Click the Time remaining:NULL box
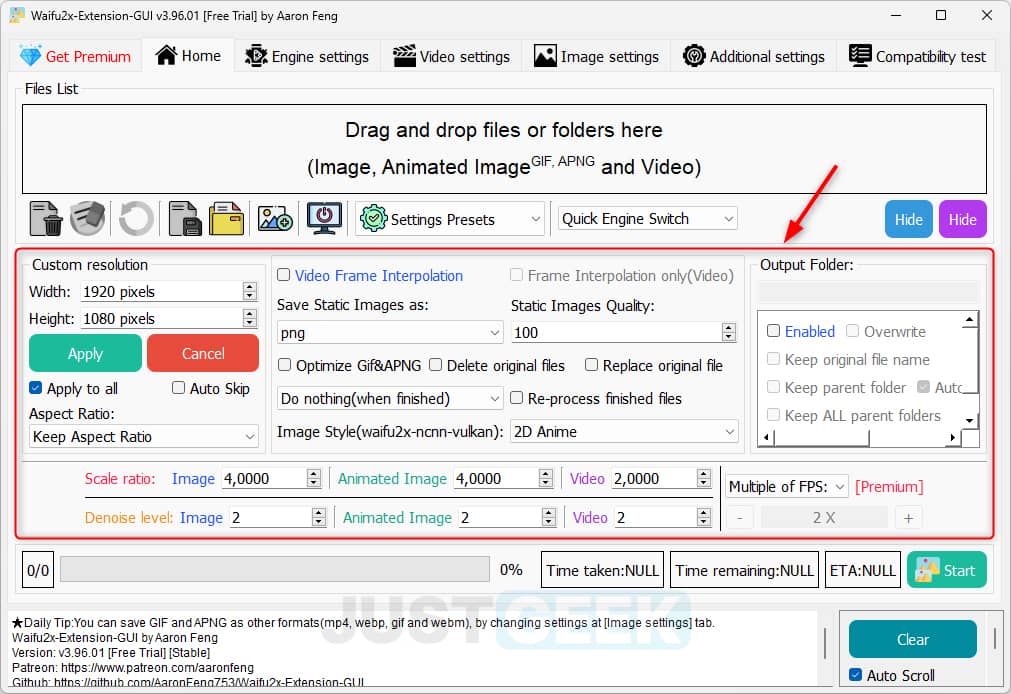Image resolution: width=1011 pixels, height=694 pixels. [744, 570]
